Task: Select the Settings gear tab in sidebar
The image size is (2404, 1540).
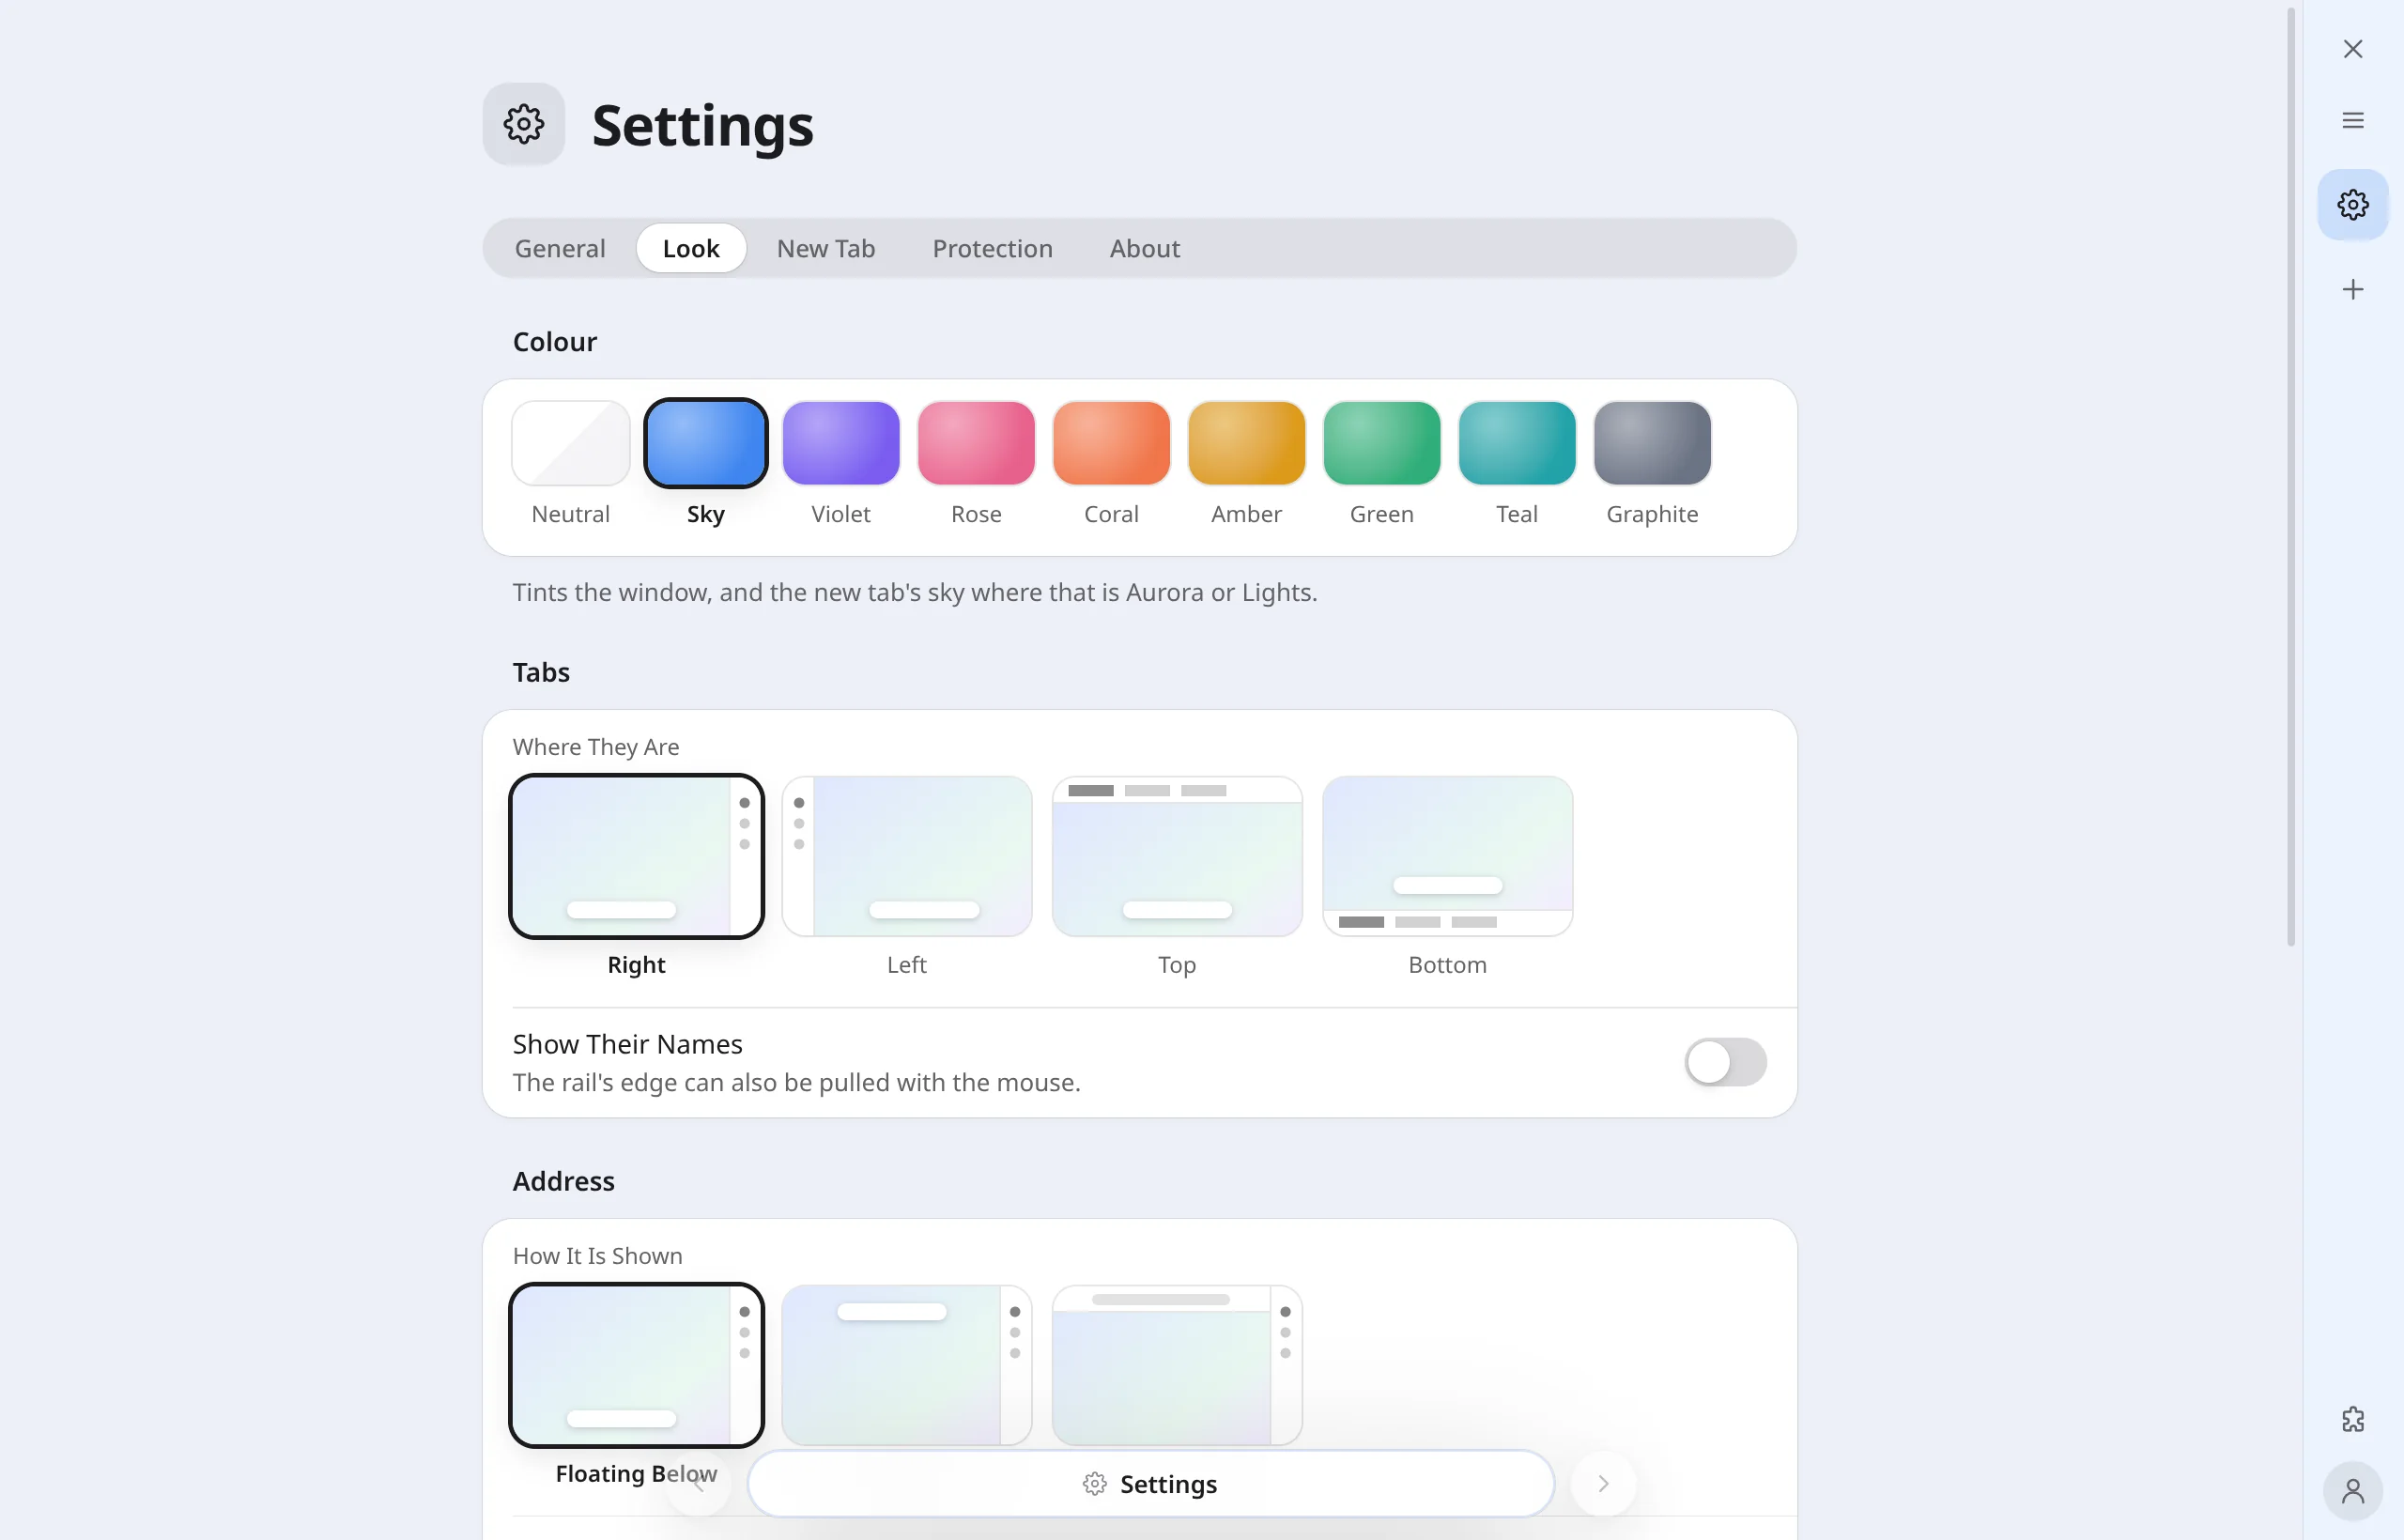Action: pos(2352,205)
